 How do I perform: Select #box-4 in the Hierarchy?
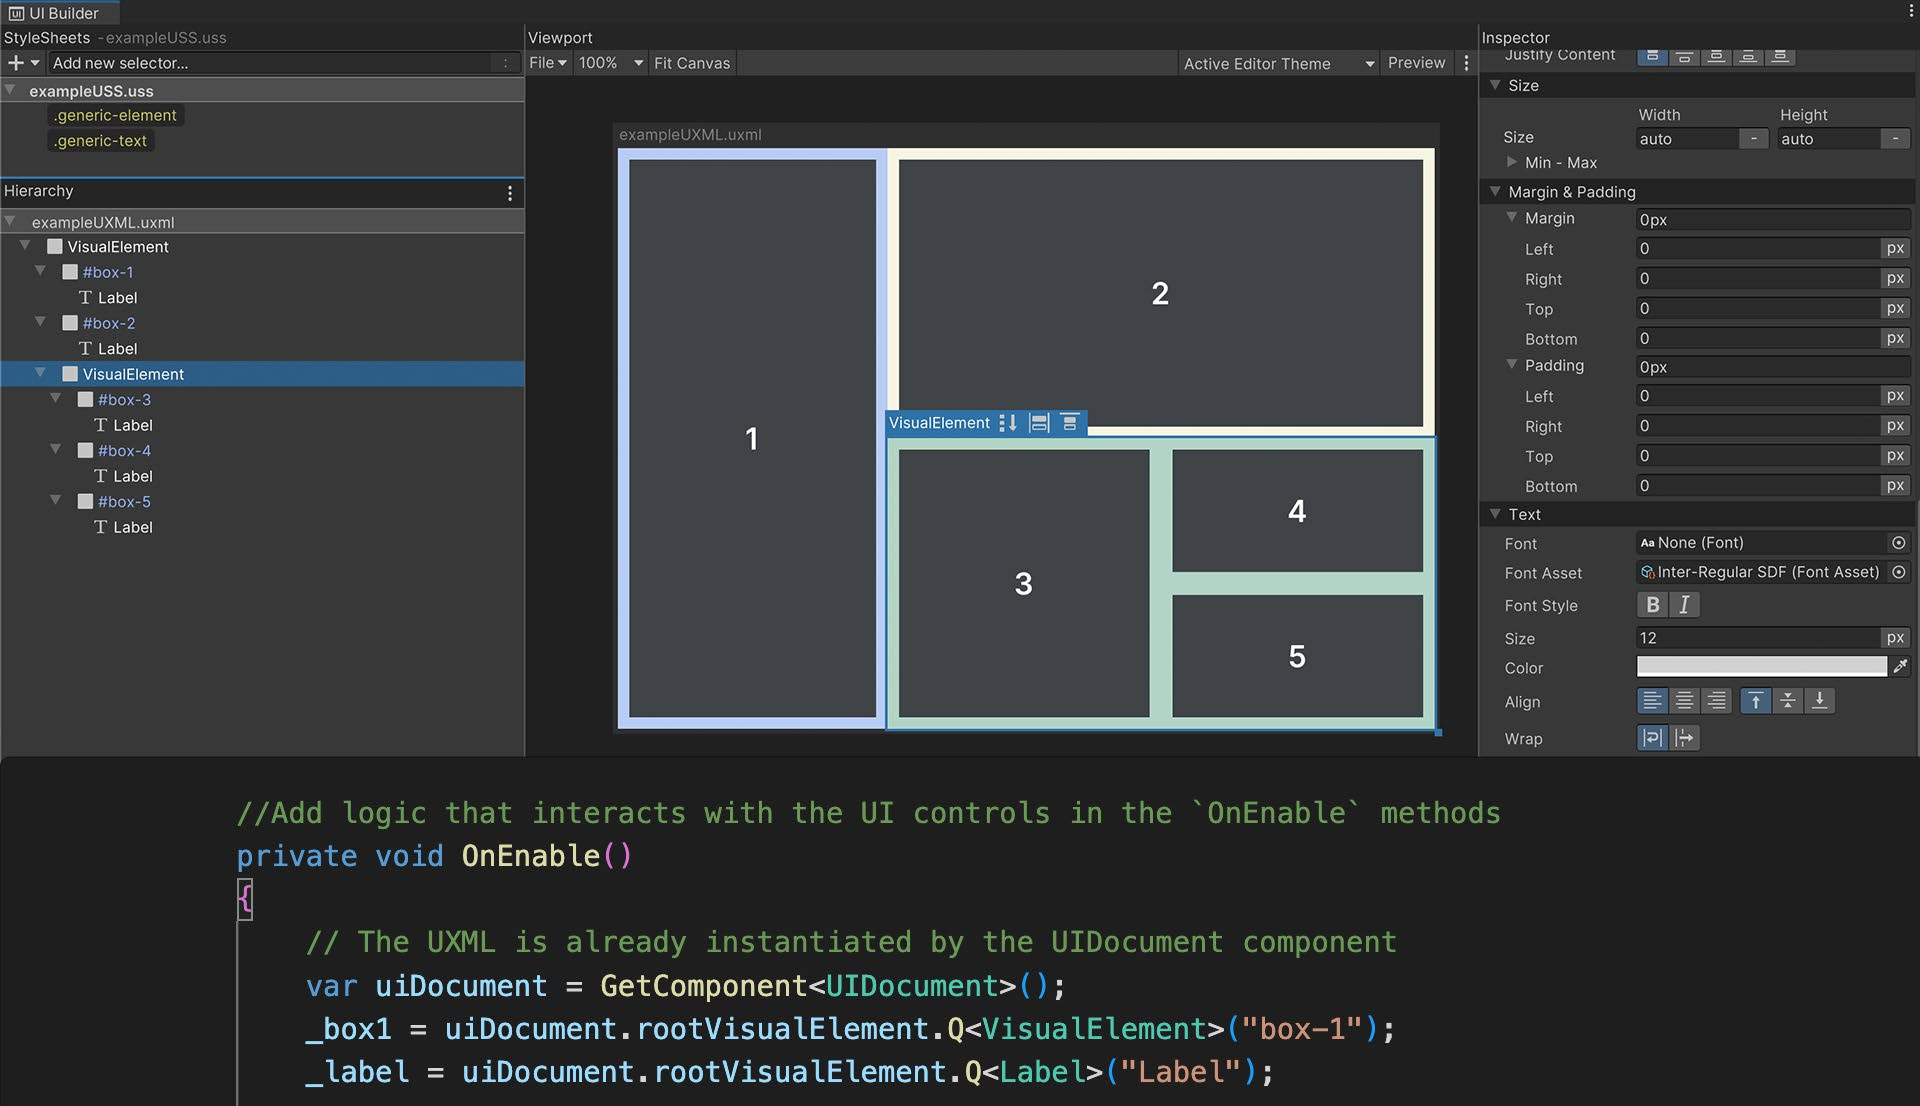tap(125, 451)
